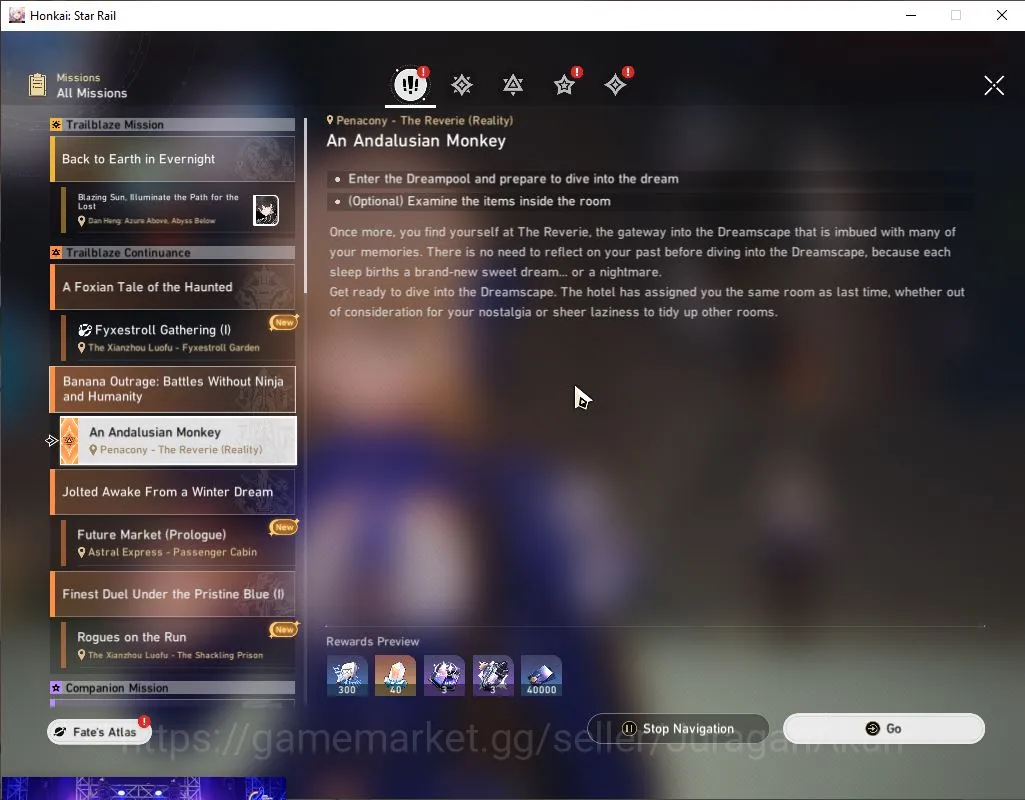Select the star-shaped Companion Mission filter icon

tap(564, 85)
